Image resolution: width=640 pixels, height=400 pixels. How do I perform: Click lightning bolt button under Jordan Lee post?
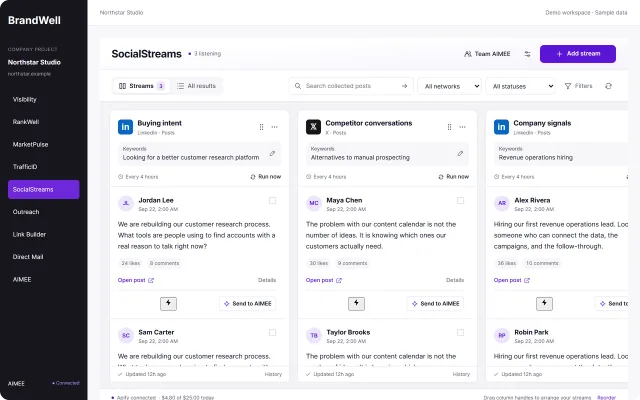[x=168, y=303]
